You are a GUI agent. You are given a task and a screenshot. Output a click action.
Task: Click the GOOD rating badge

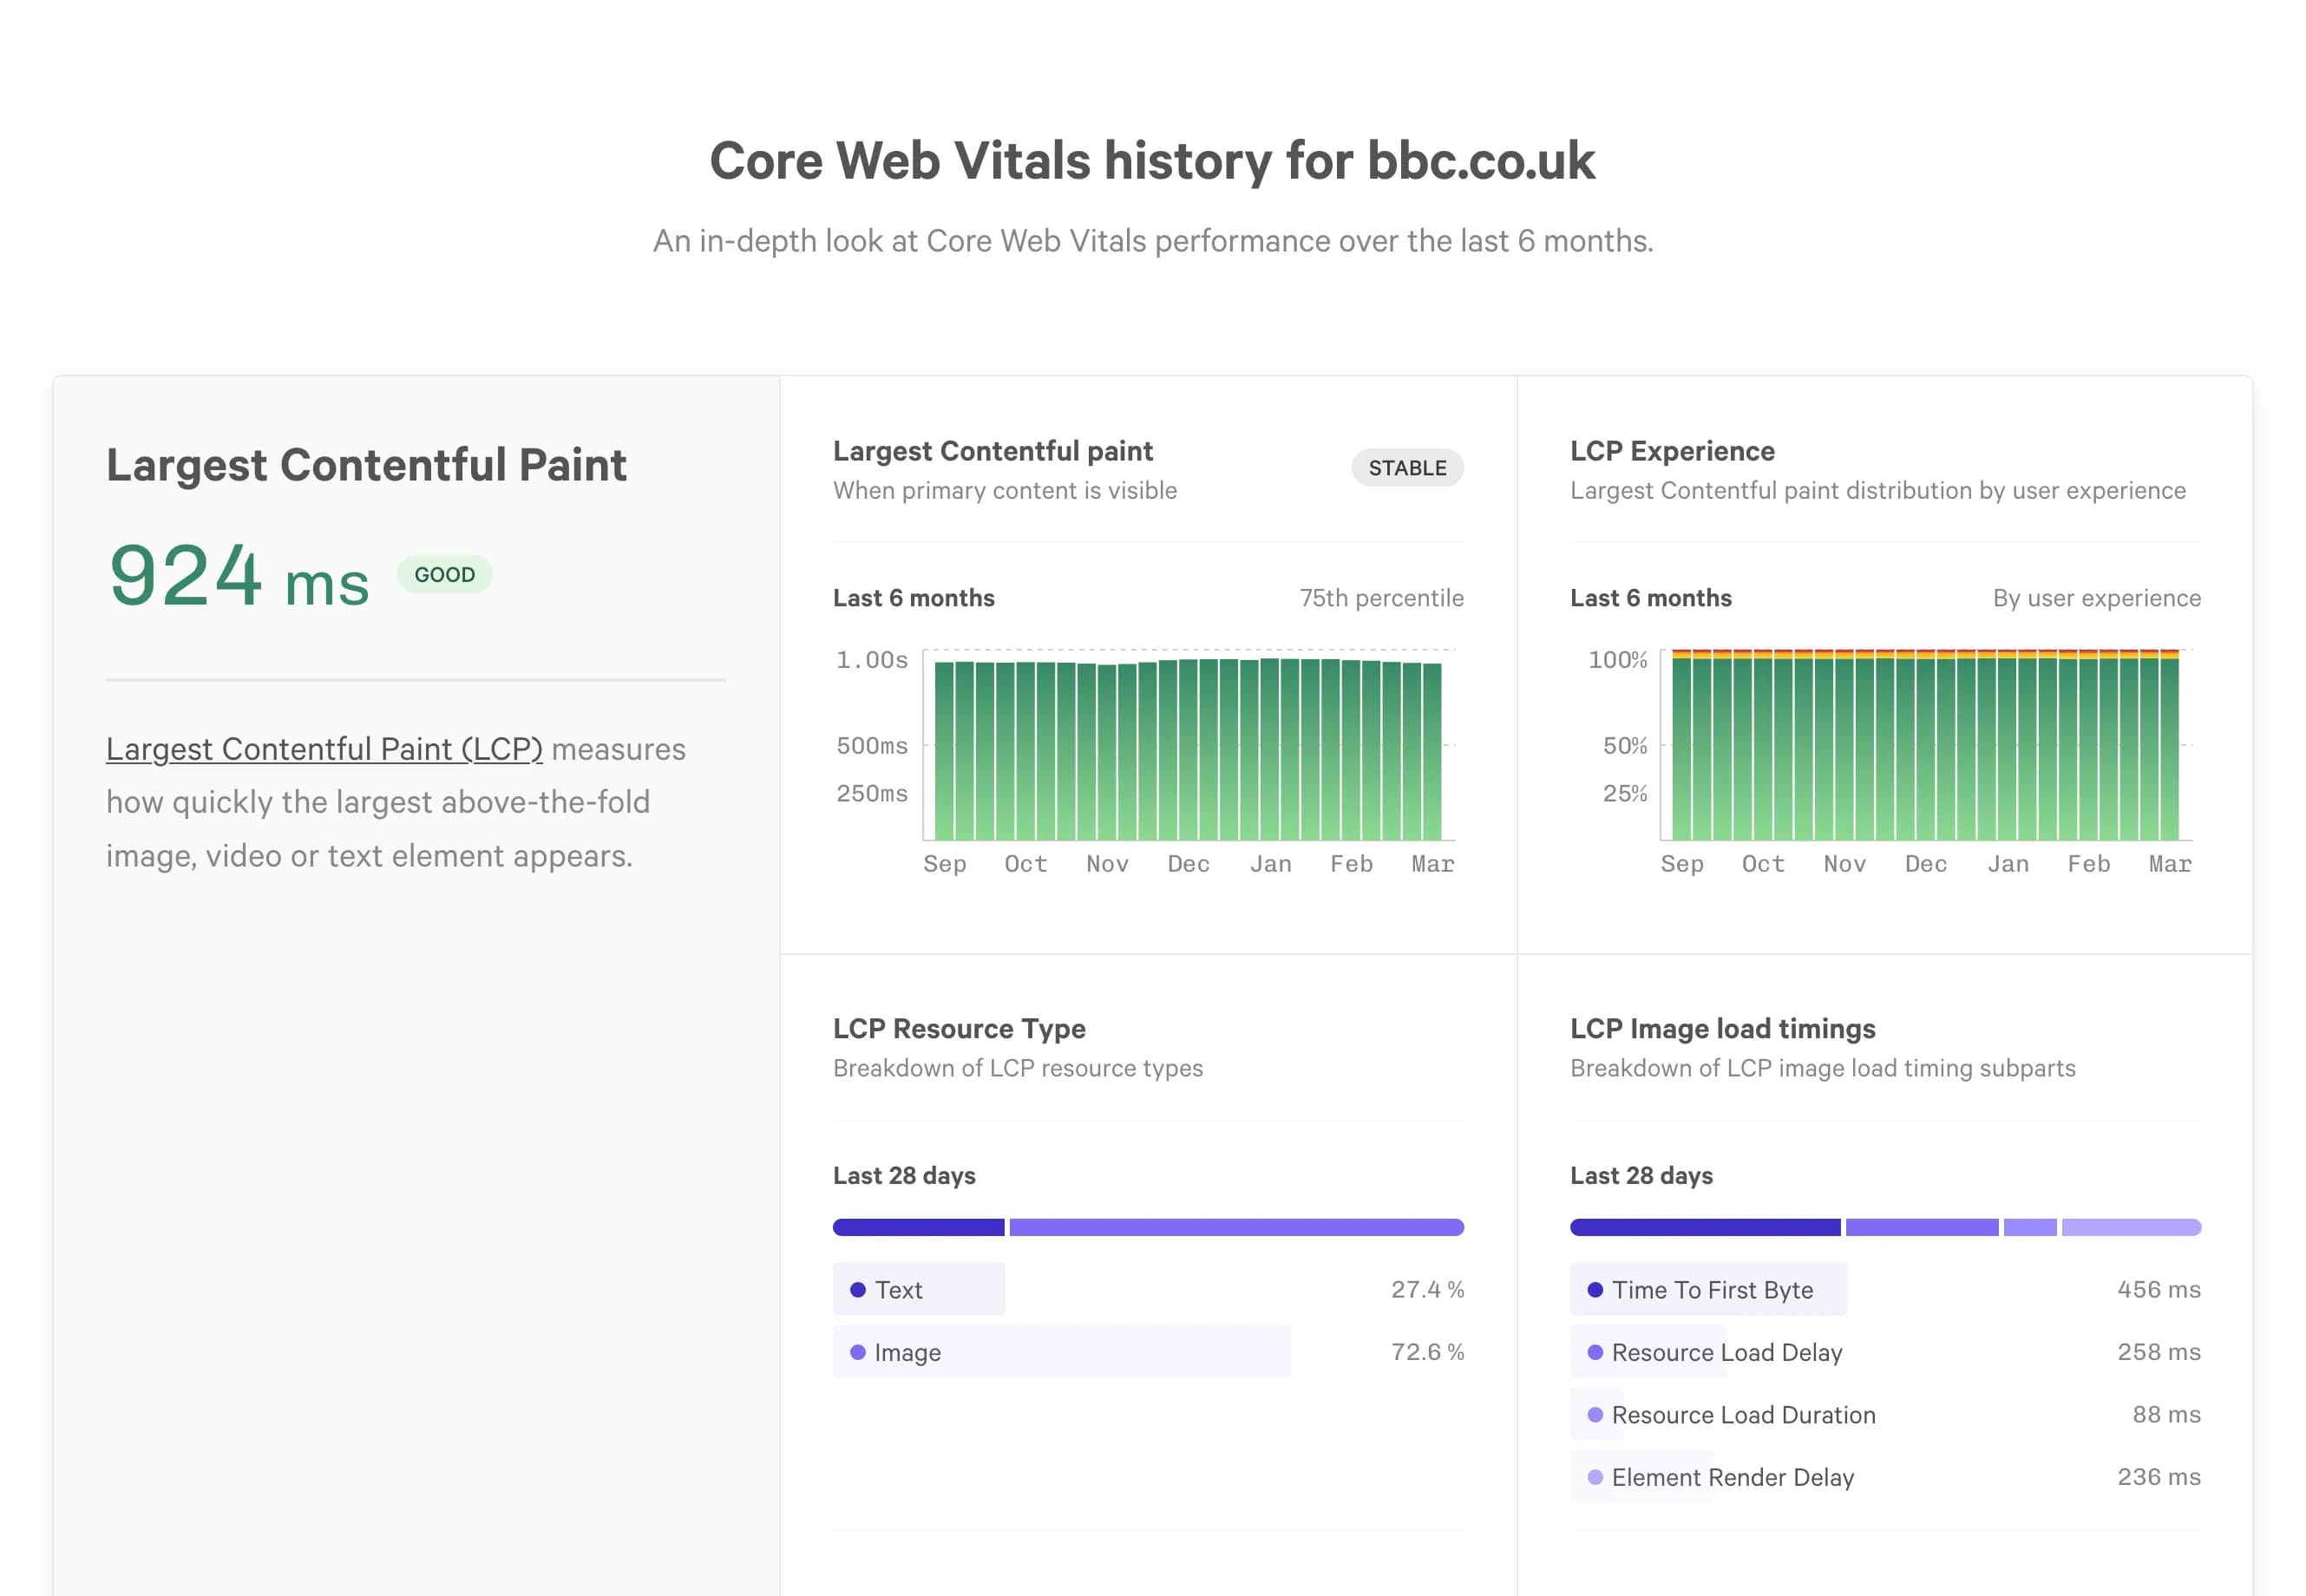click(x=445, y=574)
